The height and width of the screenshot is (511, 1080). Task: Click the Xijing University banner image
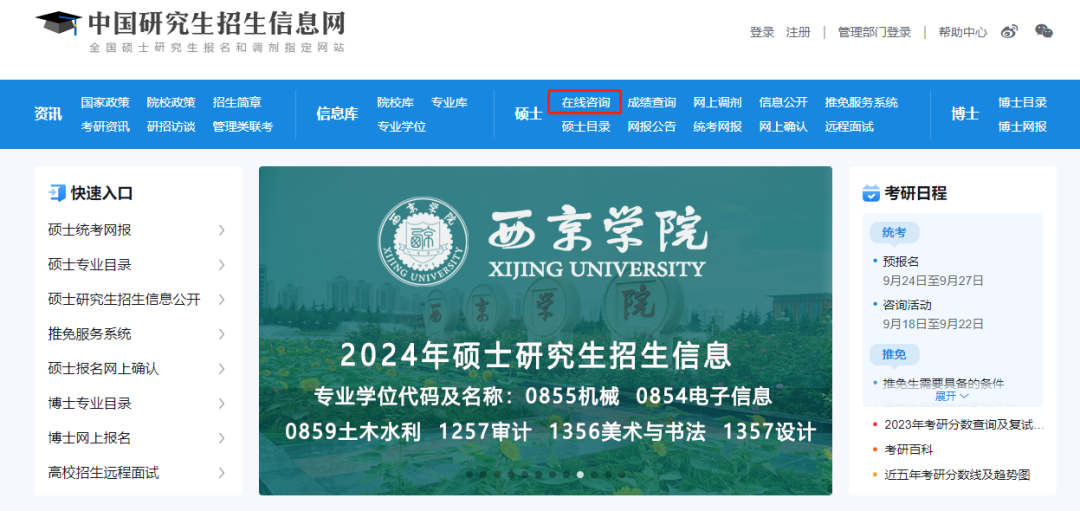(x=546, y=331)
